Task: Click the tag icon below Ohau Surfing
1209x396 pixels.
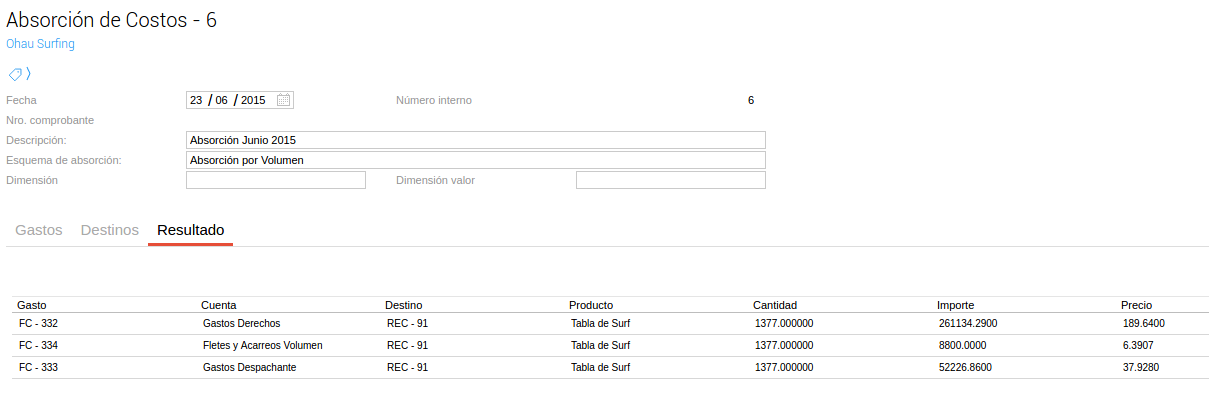Action: click(15, 74)
